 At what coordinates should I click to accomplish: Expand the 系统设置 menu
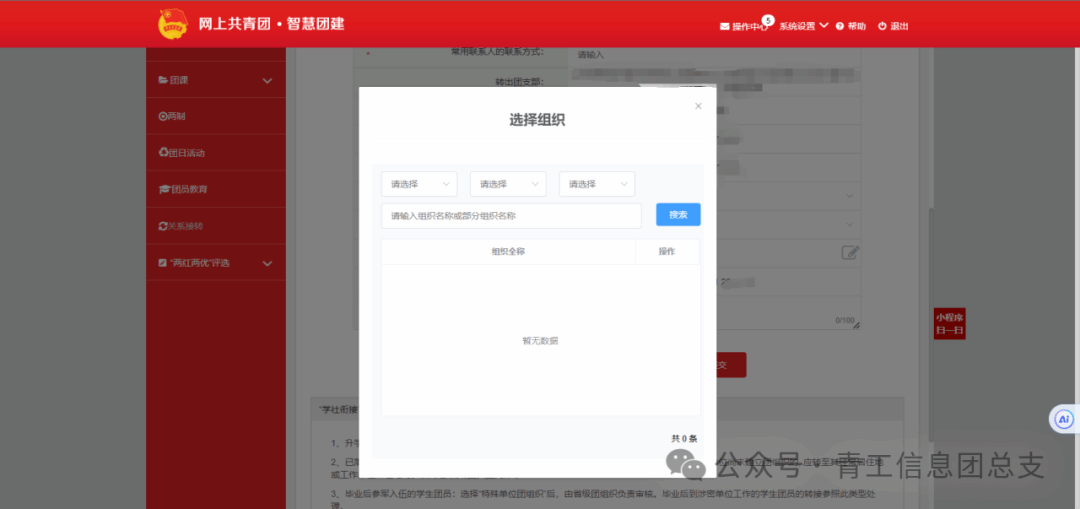pos(804,26)
